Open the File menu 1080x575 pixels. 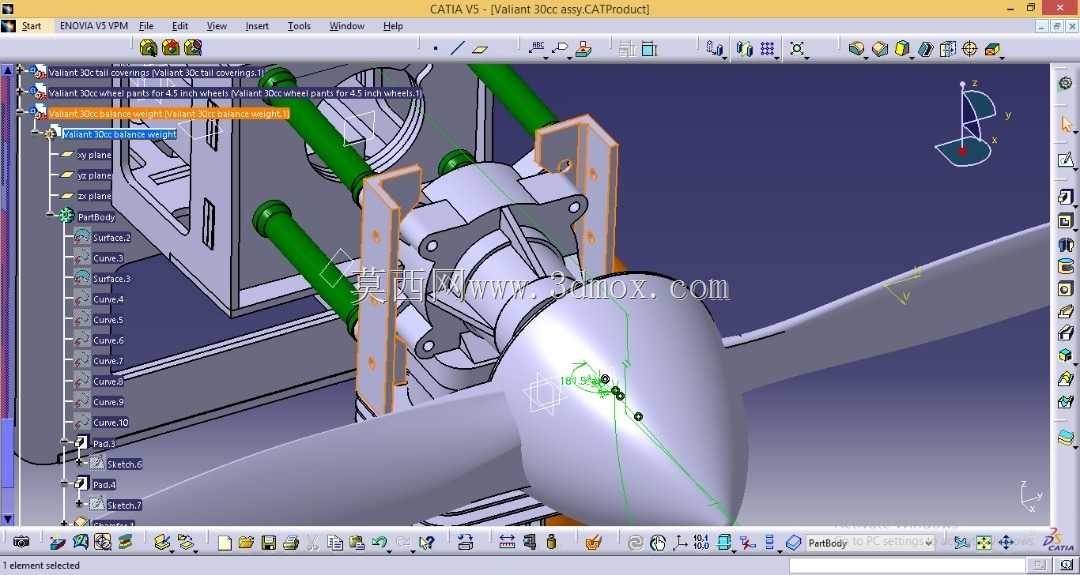[x=146, y=26]
